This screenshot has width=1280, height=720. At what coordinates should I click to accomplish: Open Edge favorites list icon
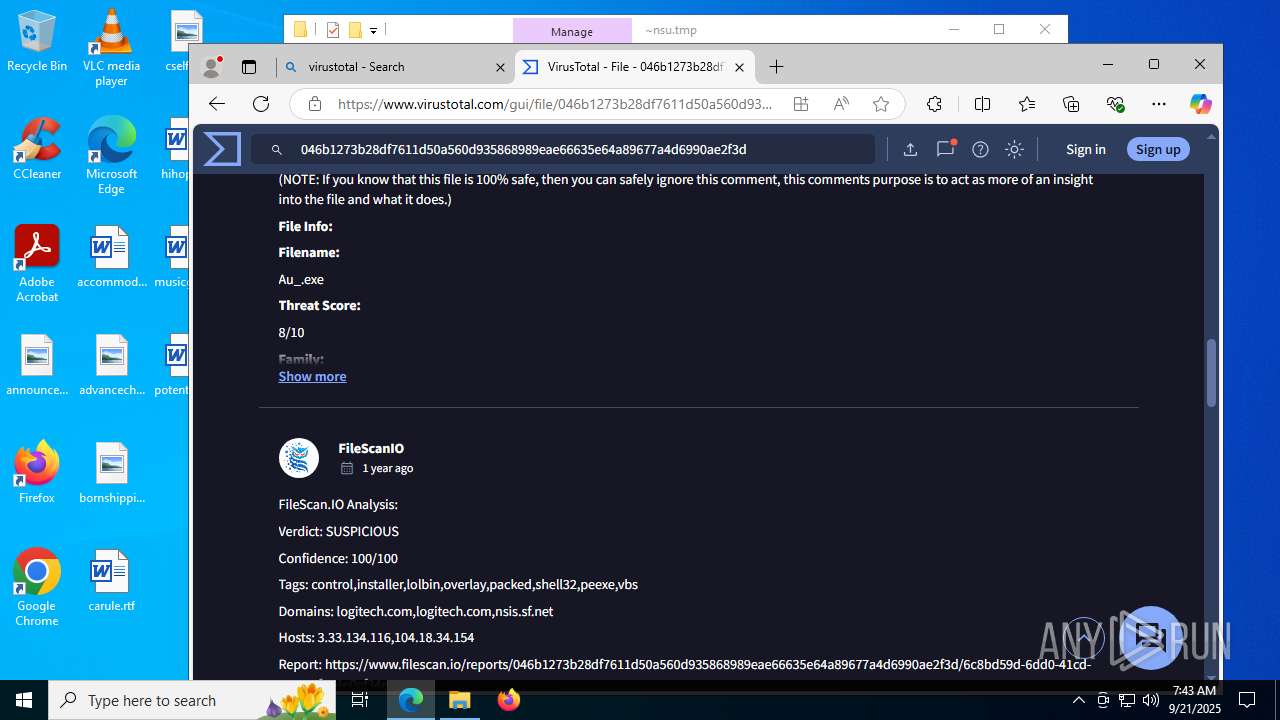[1027, 104]
